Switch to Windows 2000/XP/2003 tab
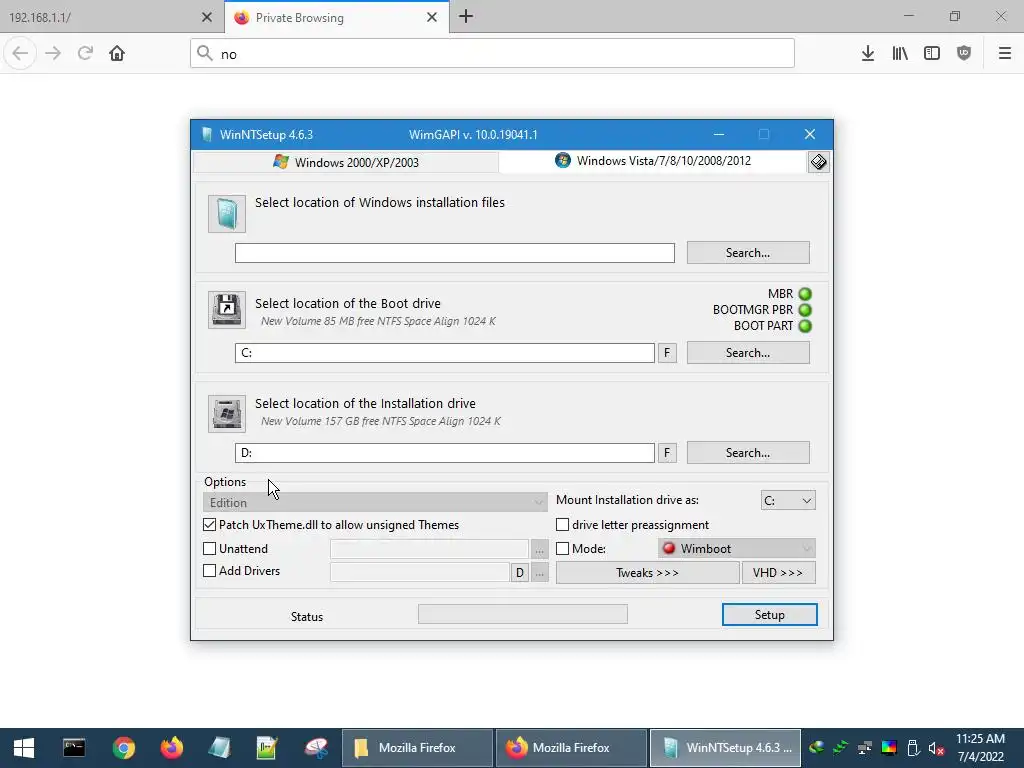 (x=346, y=162)
